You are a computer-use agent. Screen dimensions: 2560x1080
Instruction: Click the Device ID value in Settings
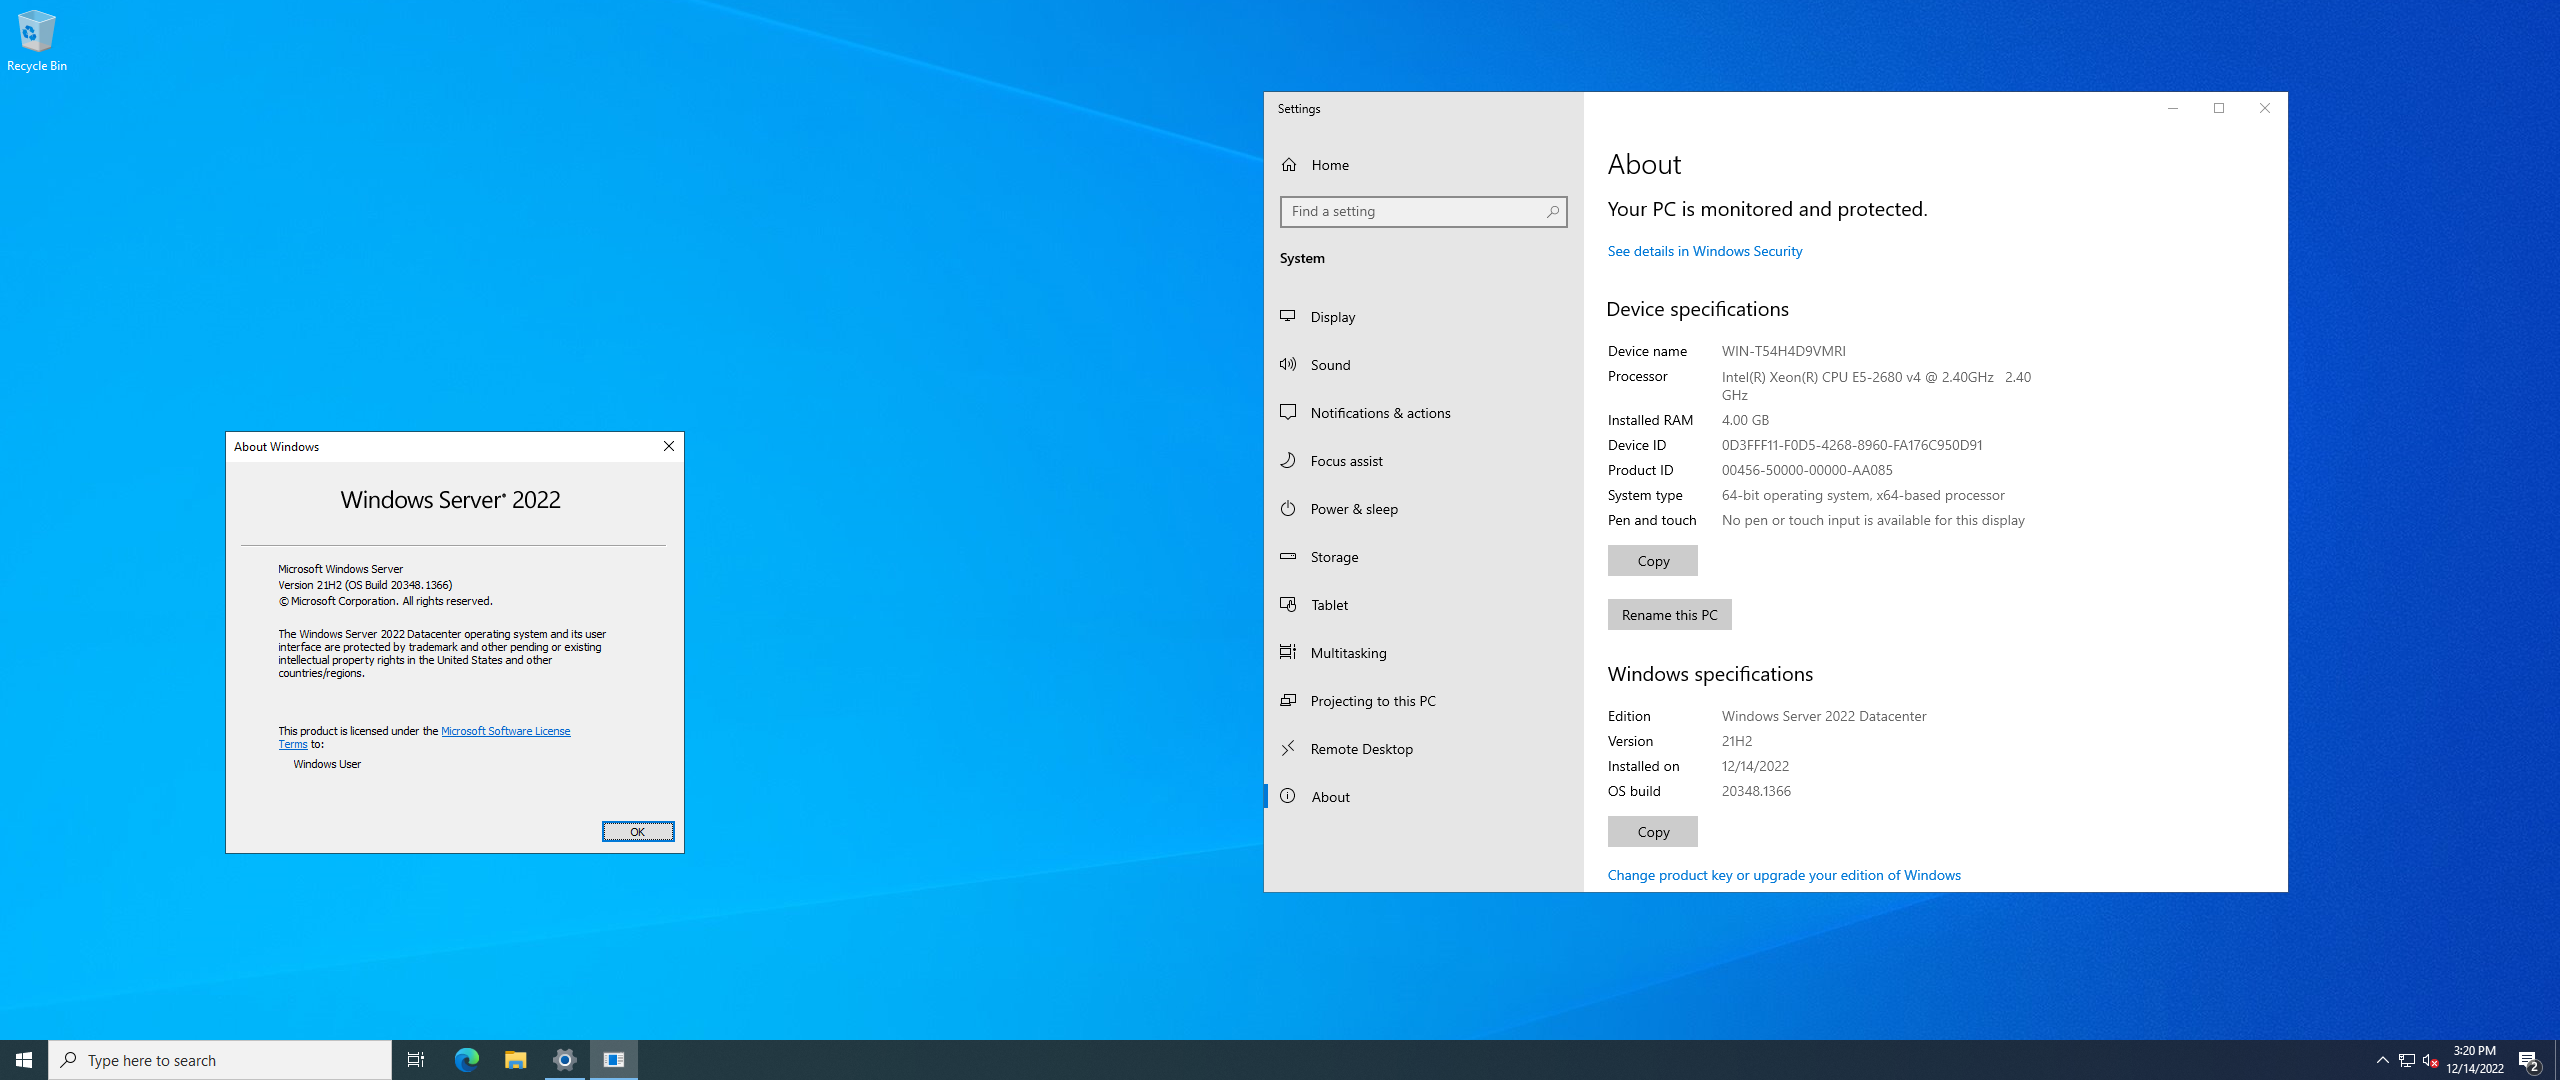[1851, 445]
